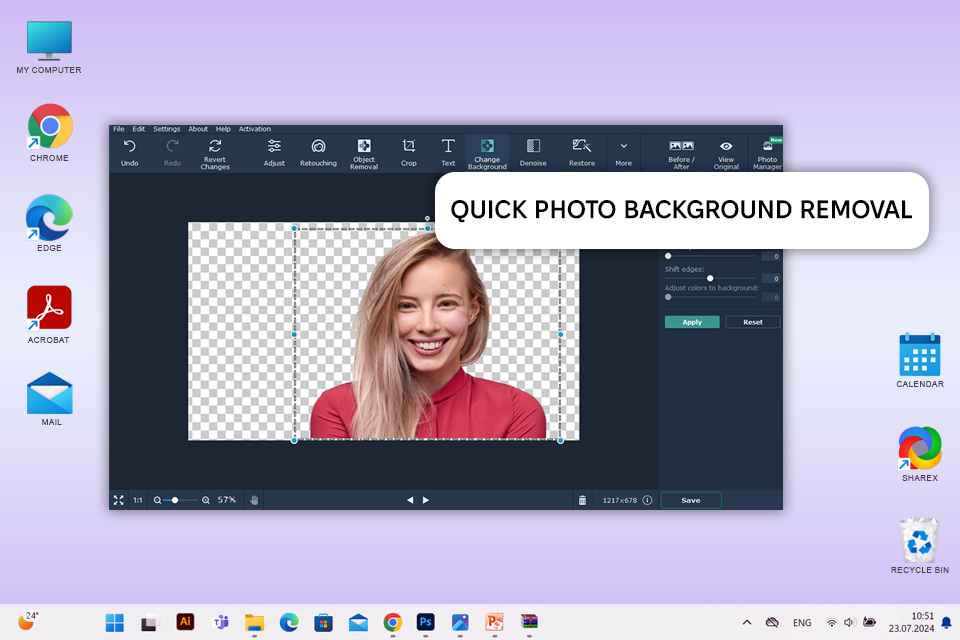Click Revert Changes in the toolbar
The image size is (960, 640).
click(215, 154)
